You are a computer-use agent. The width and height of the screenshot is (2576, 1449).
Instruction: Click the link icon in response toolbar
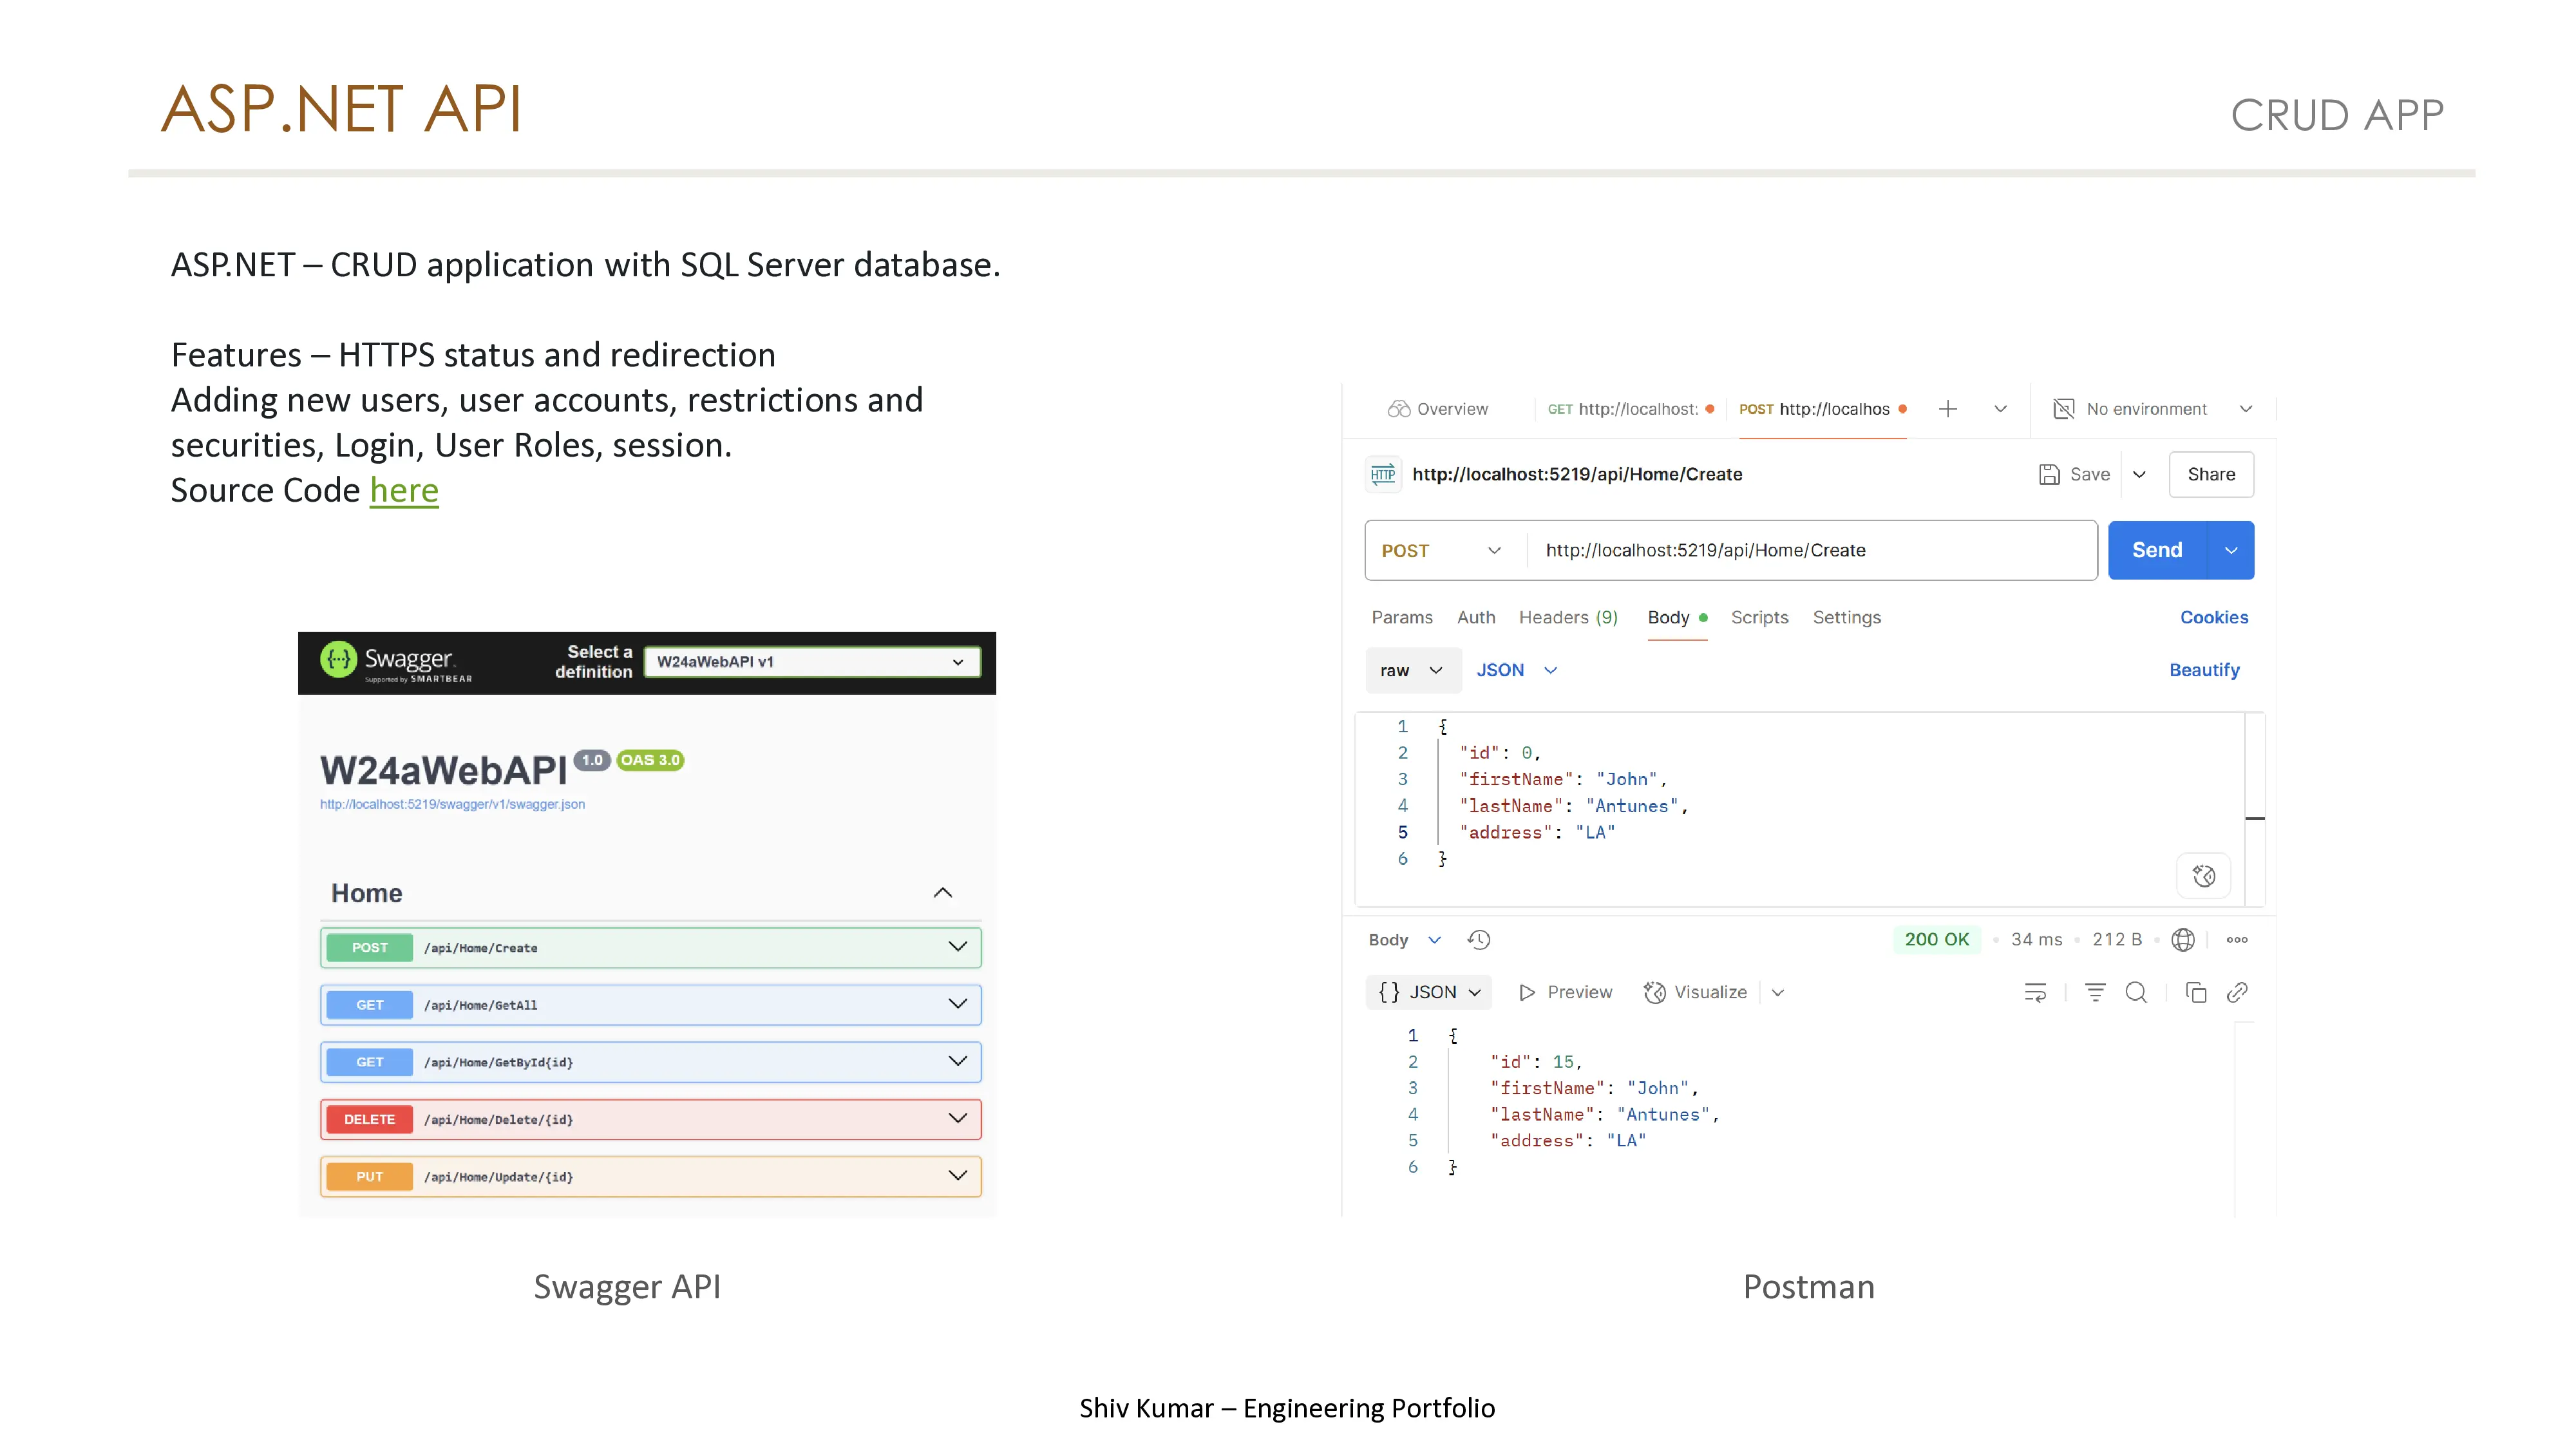coord(2237,992)
